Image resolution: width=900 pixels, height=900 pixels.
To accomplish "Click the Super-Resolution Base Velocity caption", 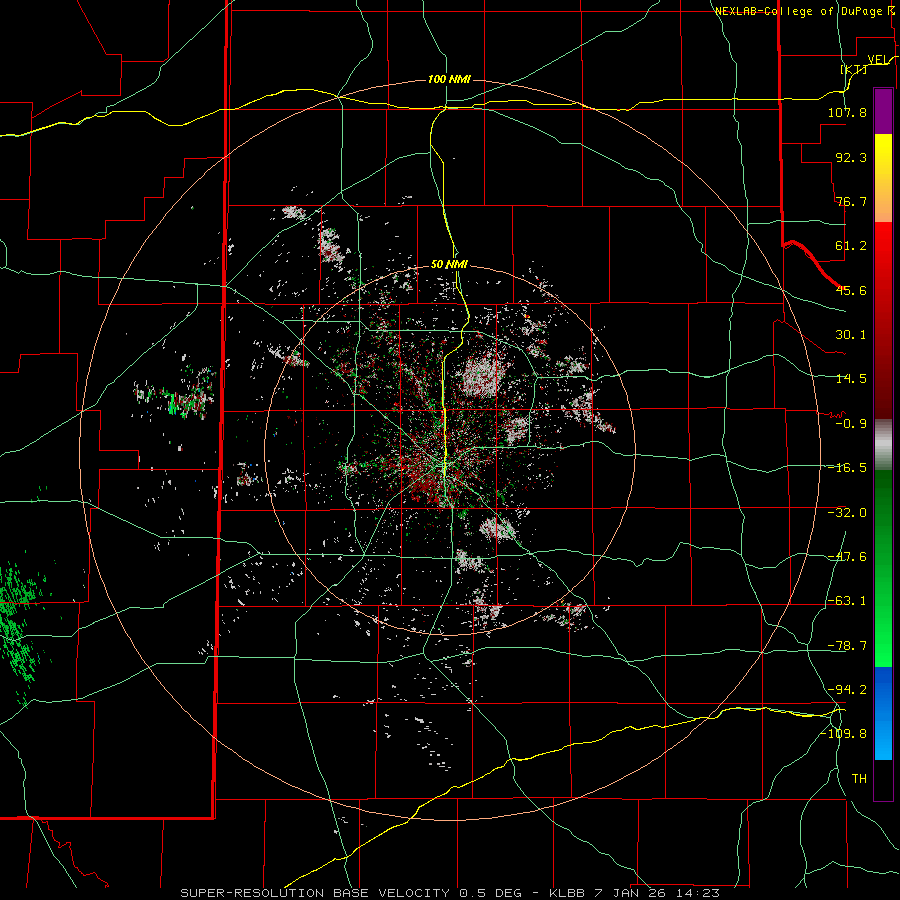I will (x=450, y=893).
